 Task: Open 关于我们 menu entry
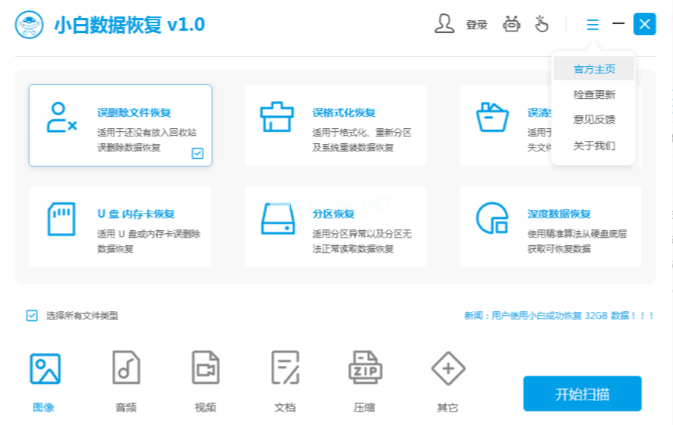[594, 146]
